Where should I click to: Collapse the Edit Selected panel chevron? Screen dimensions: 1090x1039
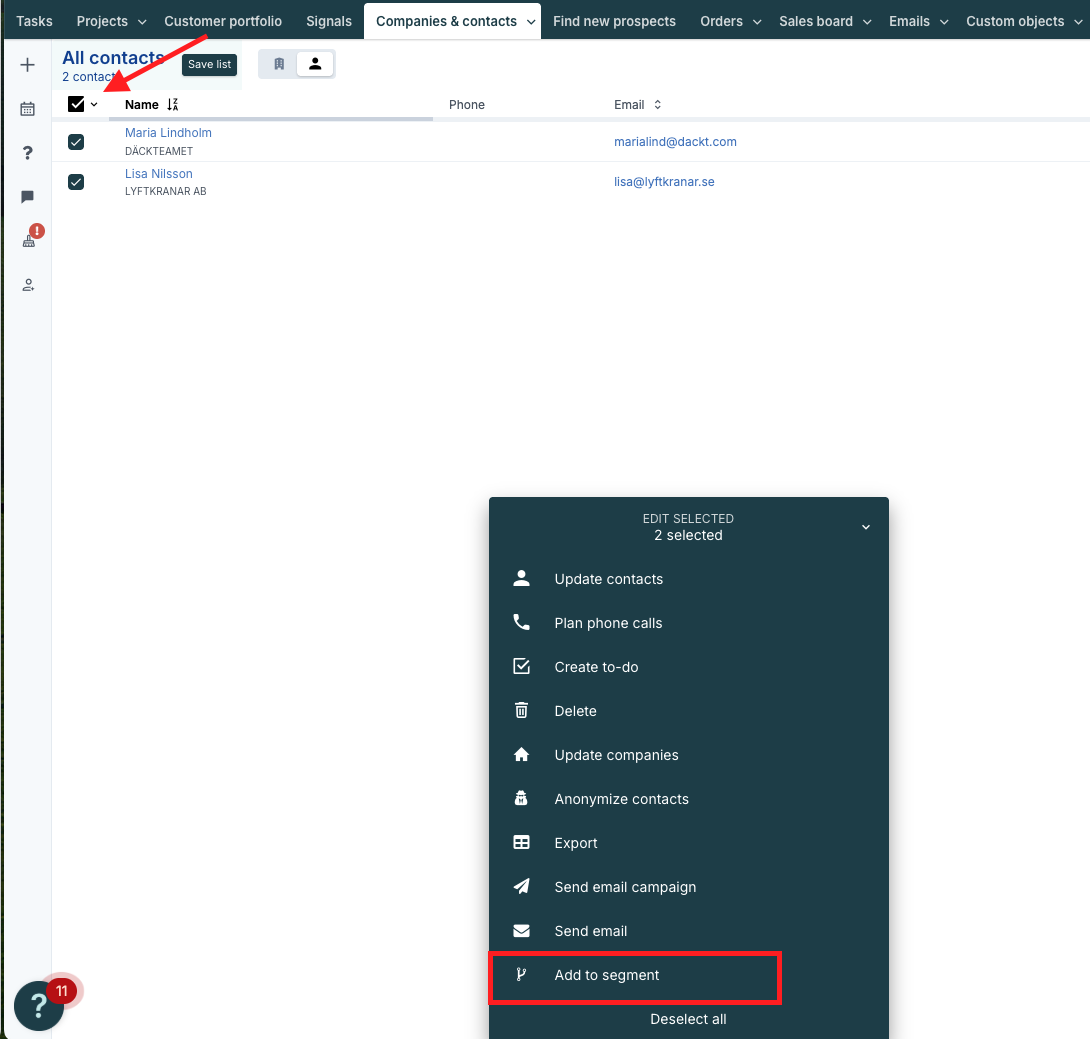tap(865, 527)
